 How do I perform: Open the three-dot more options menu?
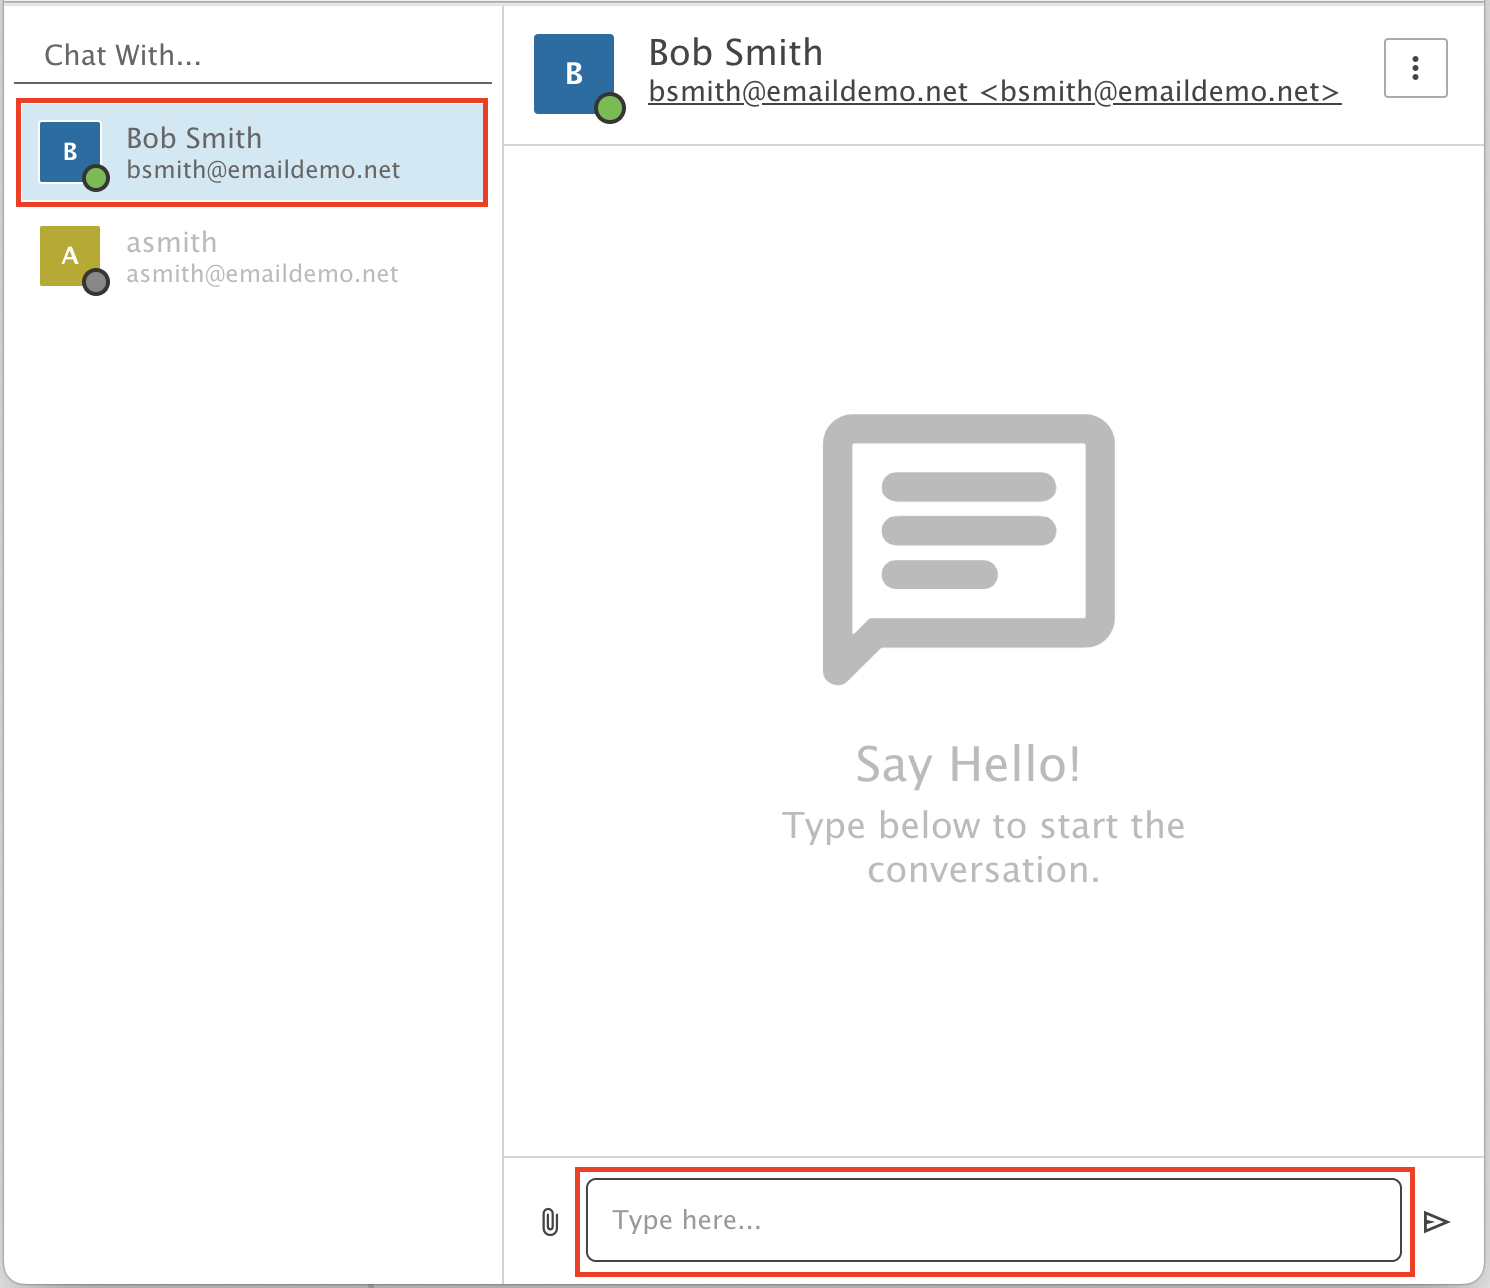coord(1415,68)
